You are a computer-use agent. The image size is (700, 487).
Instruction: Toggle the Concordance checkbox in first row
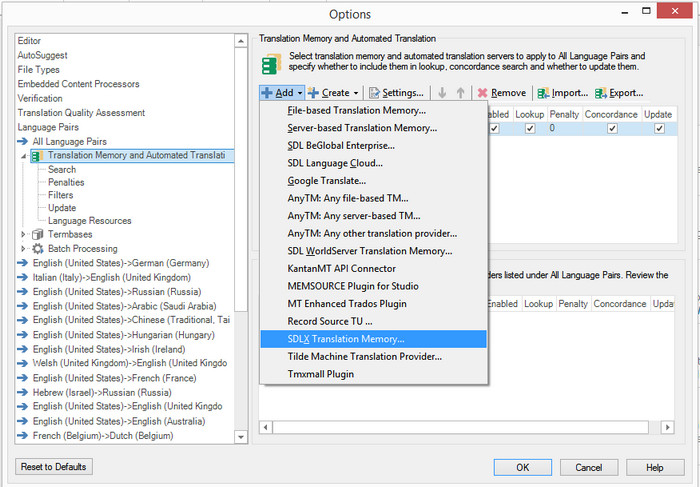612,129
